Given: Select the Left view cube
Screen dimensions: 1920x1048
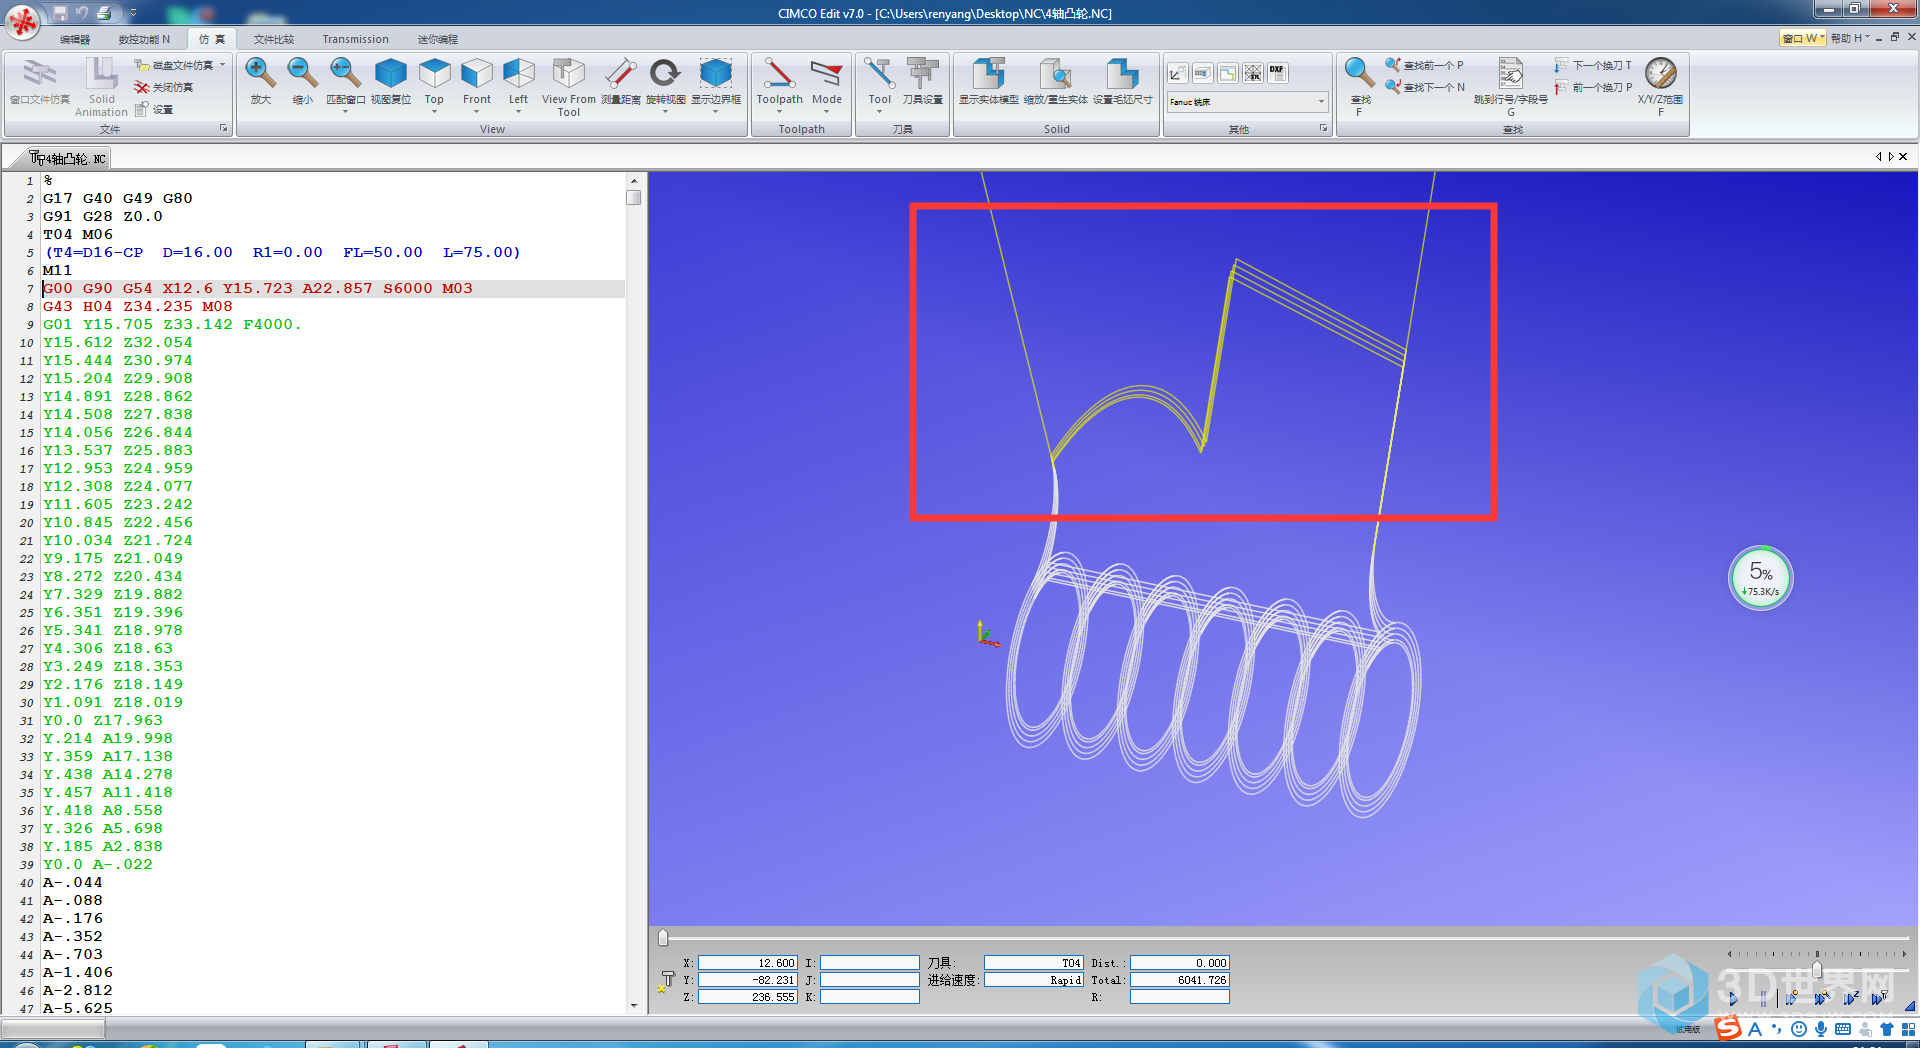Looking at the screenshot, I should (x=518, y=74).
